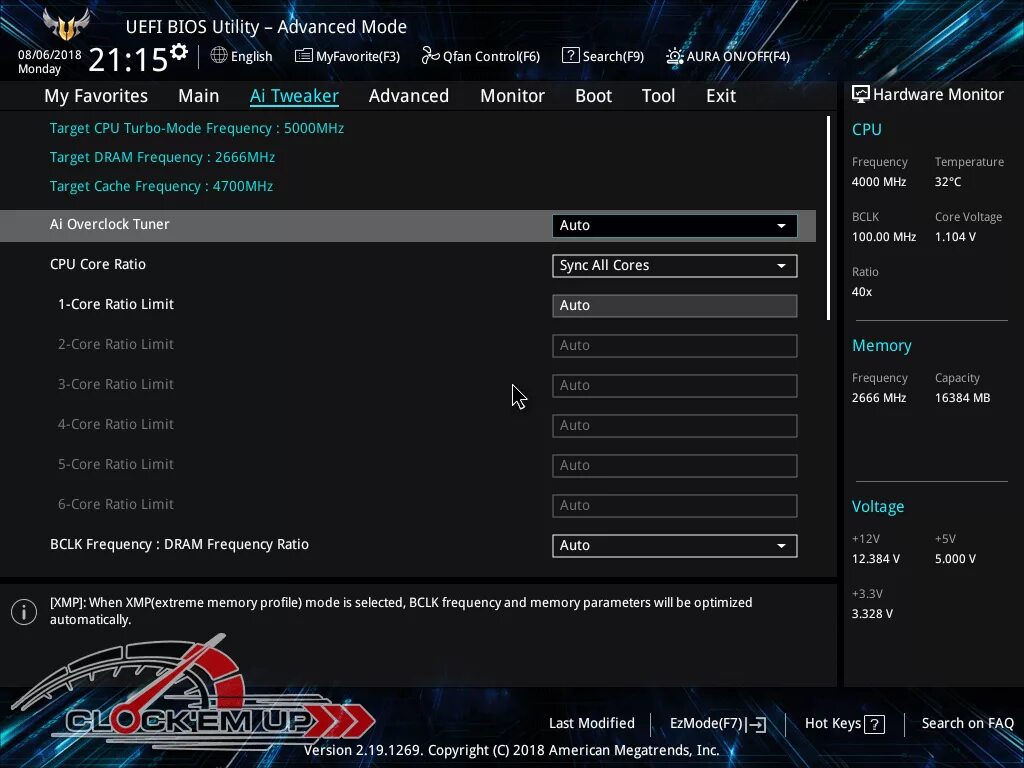
Task: Click CPU frequency value 4000 MHz
Action: (878, 182)
